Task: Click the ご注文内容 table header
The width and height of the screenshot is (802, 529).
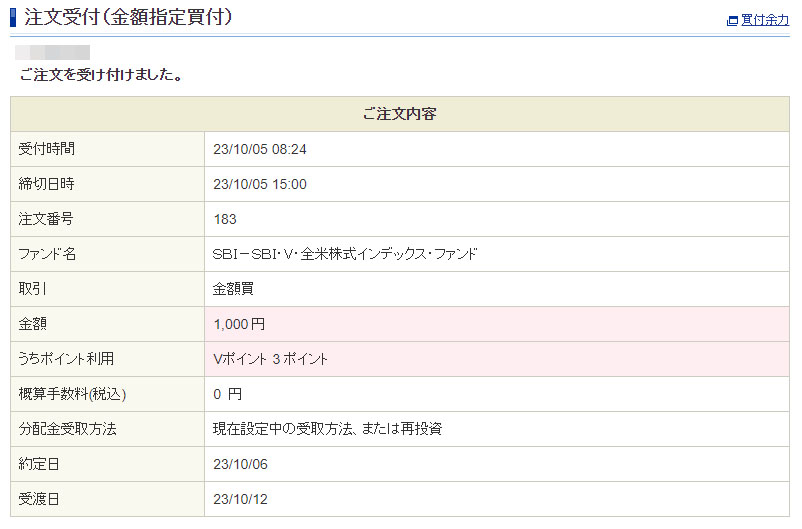Action: 400,114
